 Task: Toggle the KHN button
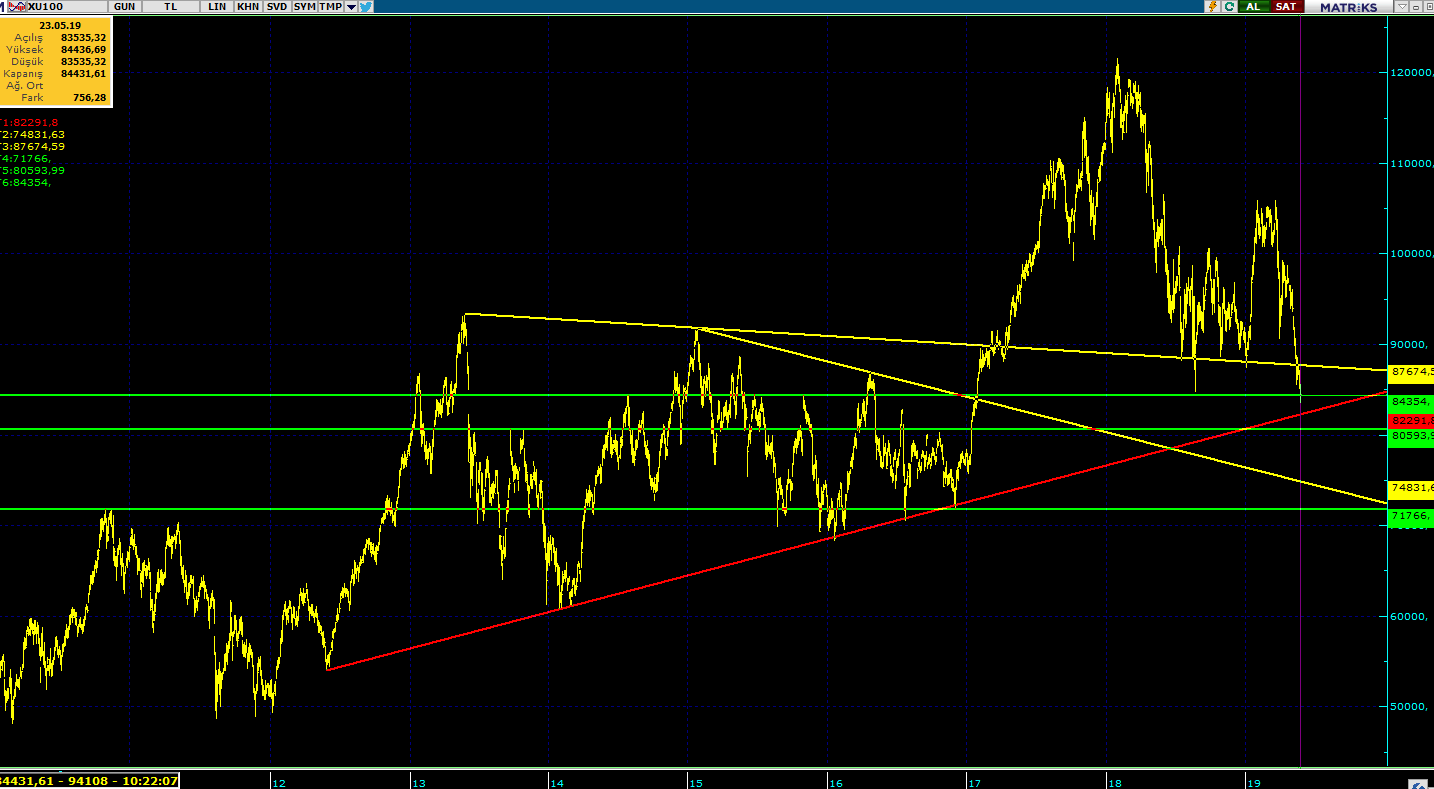(248, 7)
